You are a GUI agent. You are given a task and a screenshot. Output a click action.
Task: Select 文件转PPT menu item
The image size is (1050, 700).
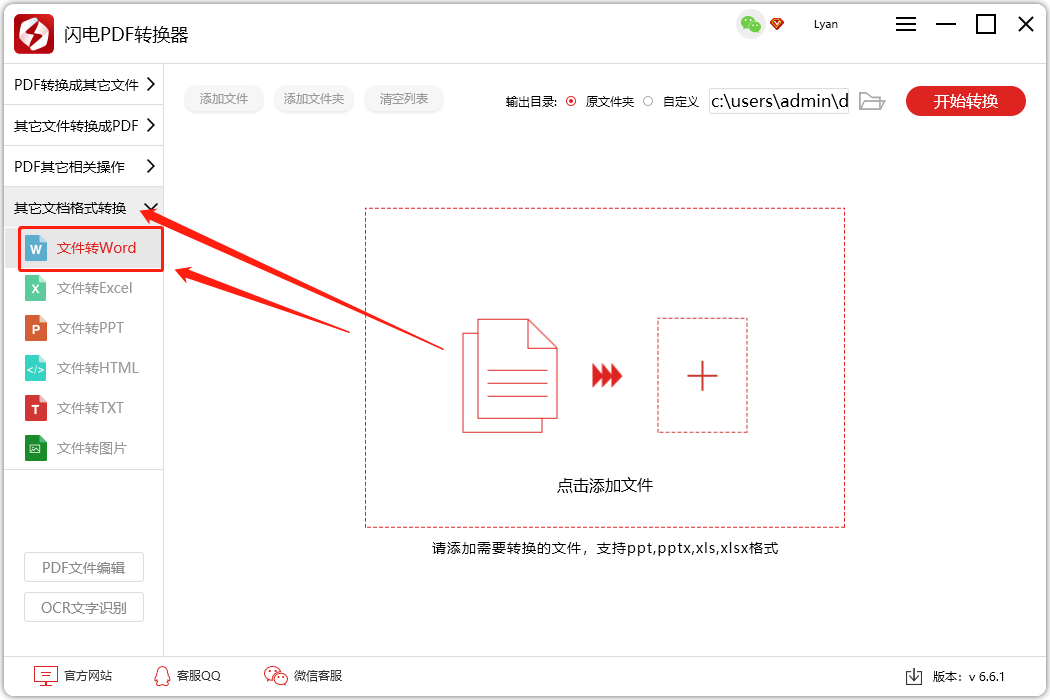coord(84,328)
